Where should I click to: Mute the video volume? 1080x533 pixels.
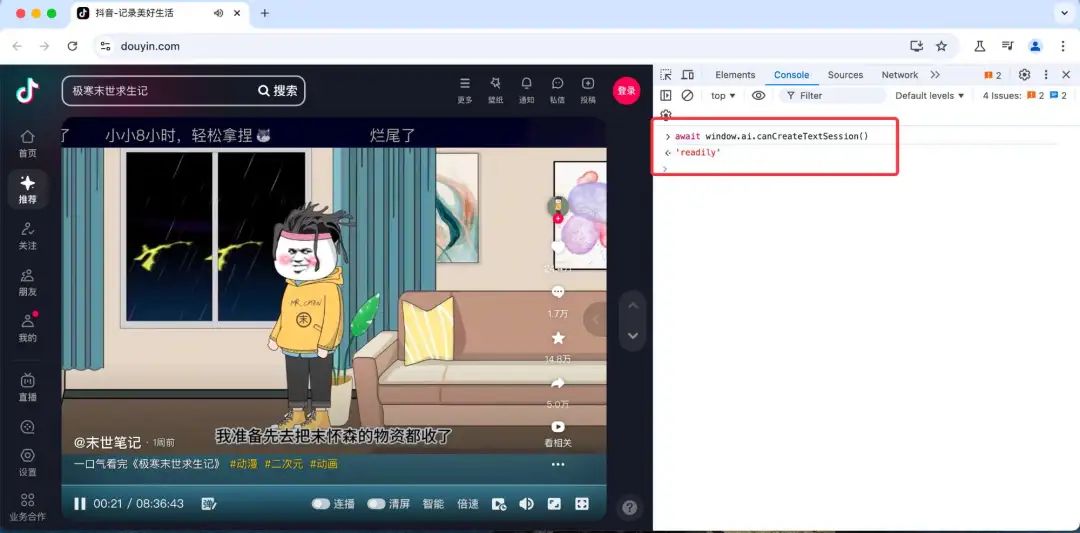coord(526,504)
